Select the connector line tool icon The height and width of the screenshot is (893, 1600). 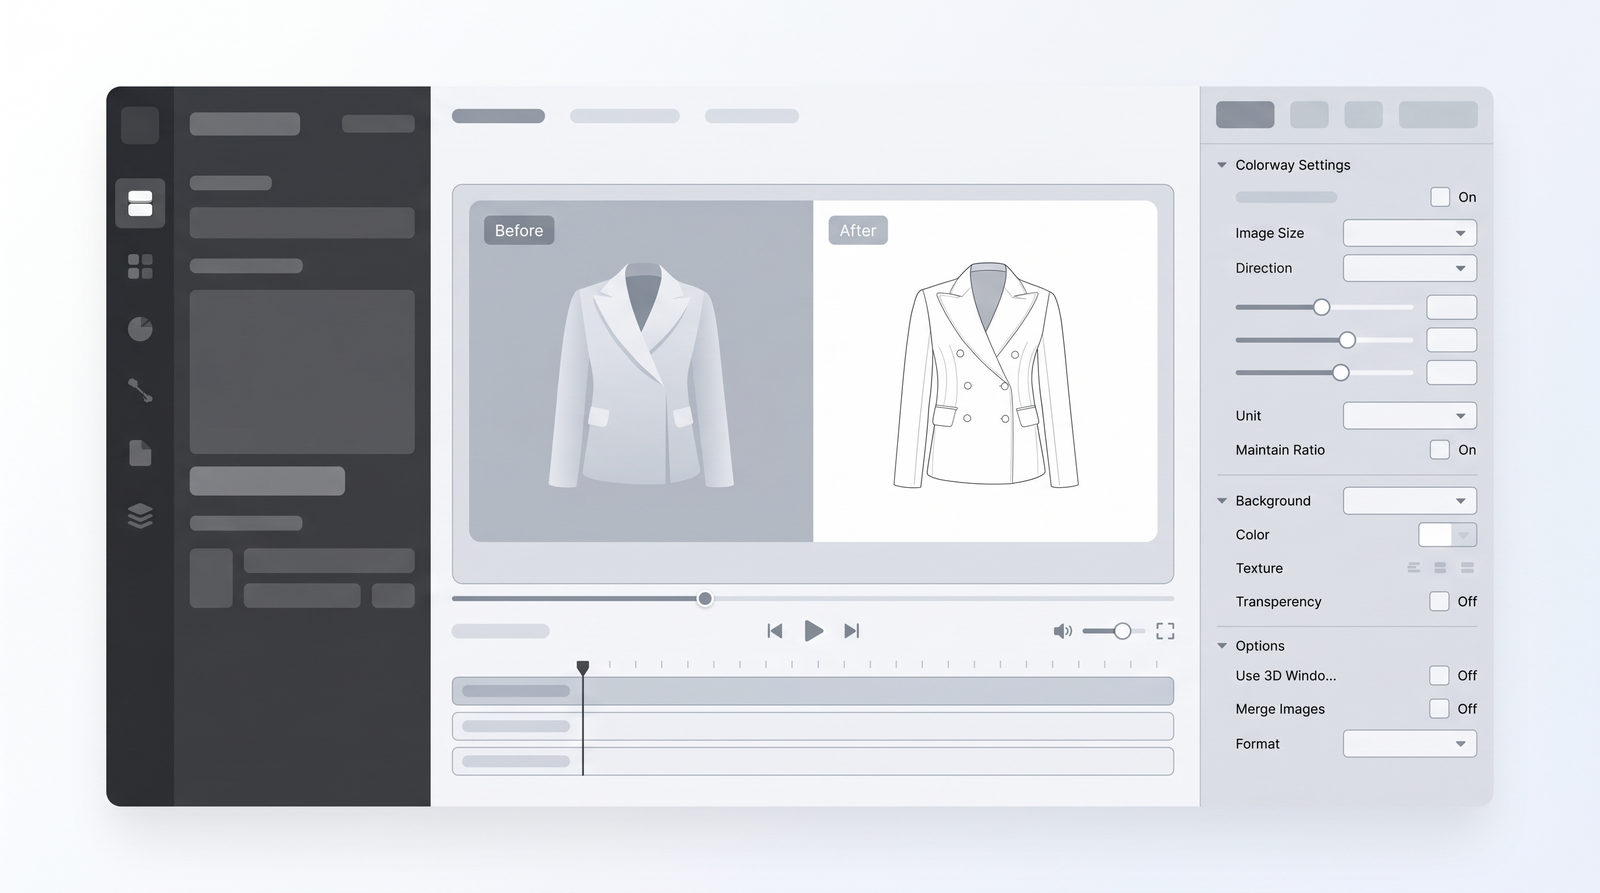[140, 390]
